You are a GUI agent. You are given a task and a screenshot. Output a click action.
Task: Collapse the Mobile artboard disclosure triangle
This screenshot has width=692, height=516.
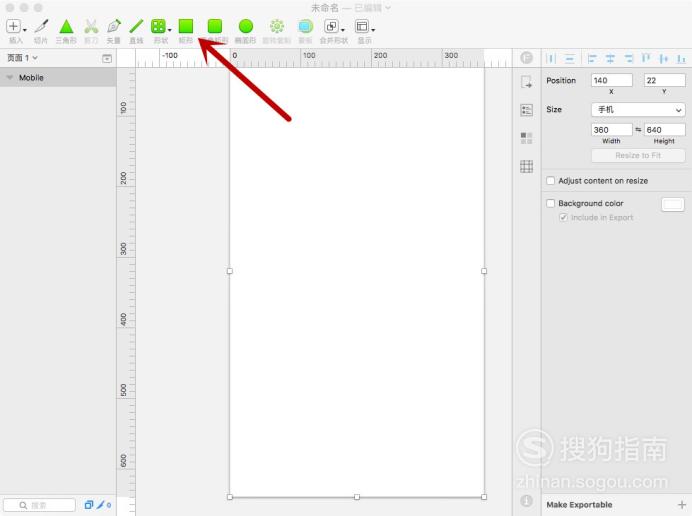click(x=10, y=77)
